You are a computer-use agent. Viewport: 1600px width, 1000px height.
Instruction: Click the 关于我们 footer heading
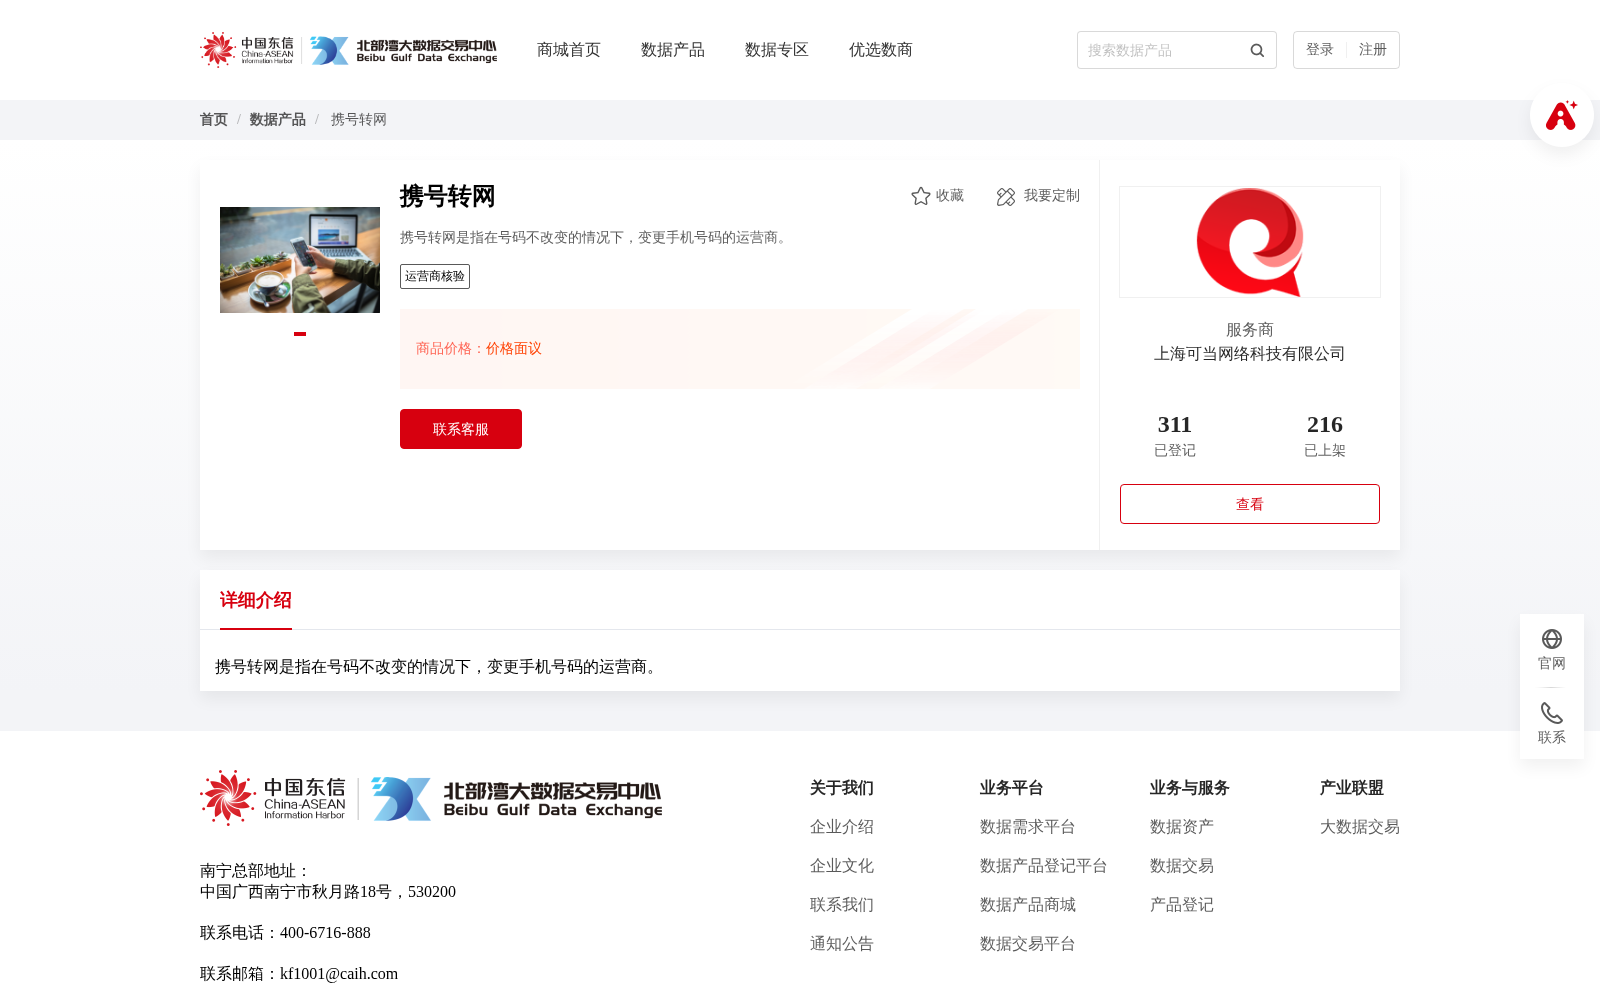pos(842,788)
